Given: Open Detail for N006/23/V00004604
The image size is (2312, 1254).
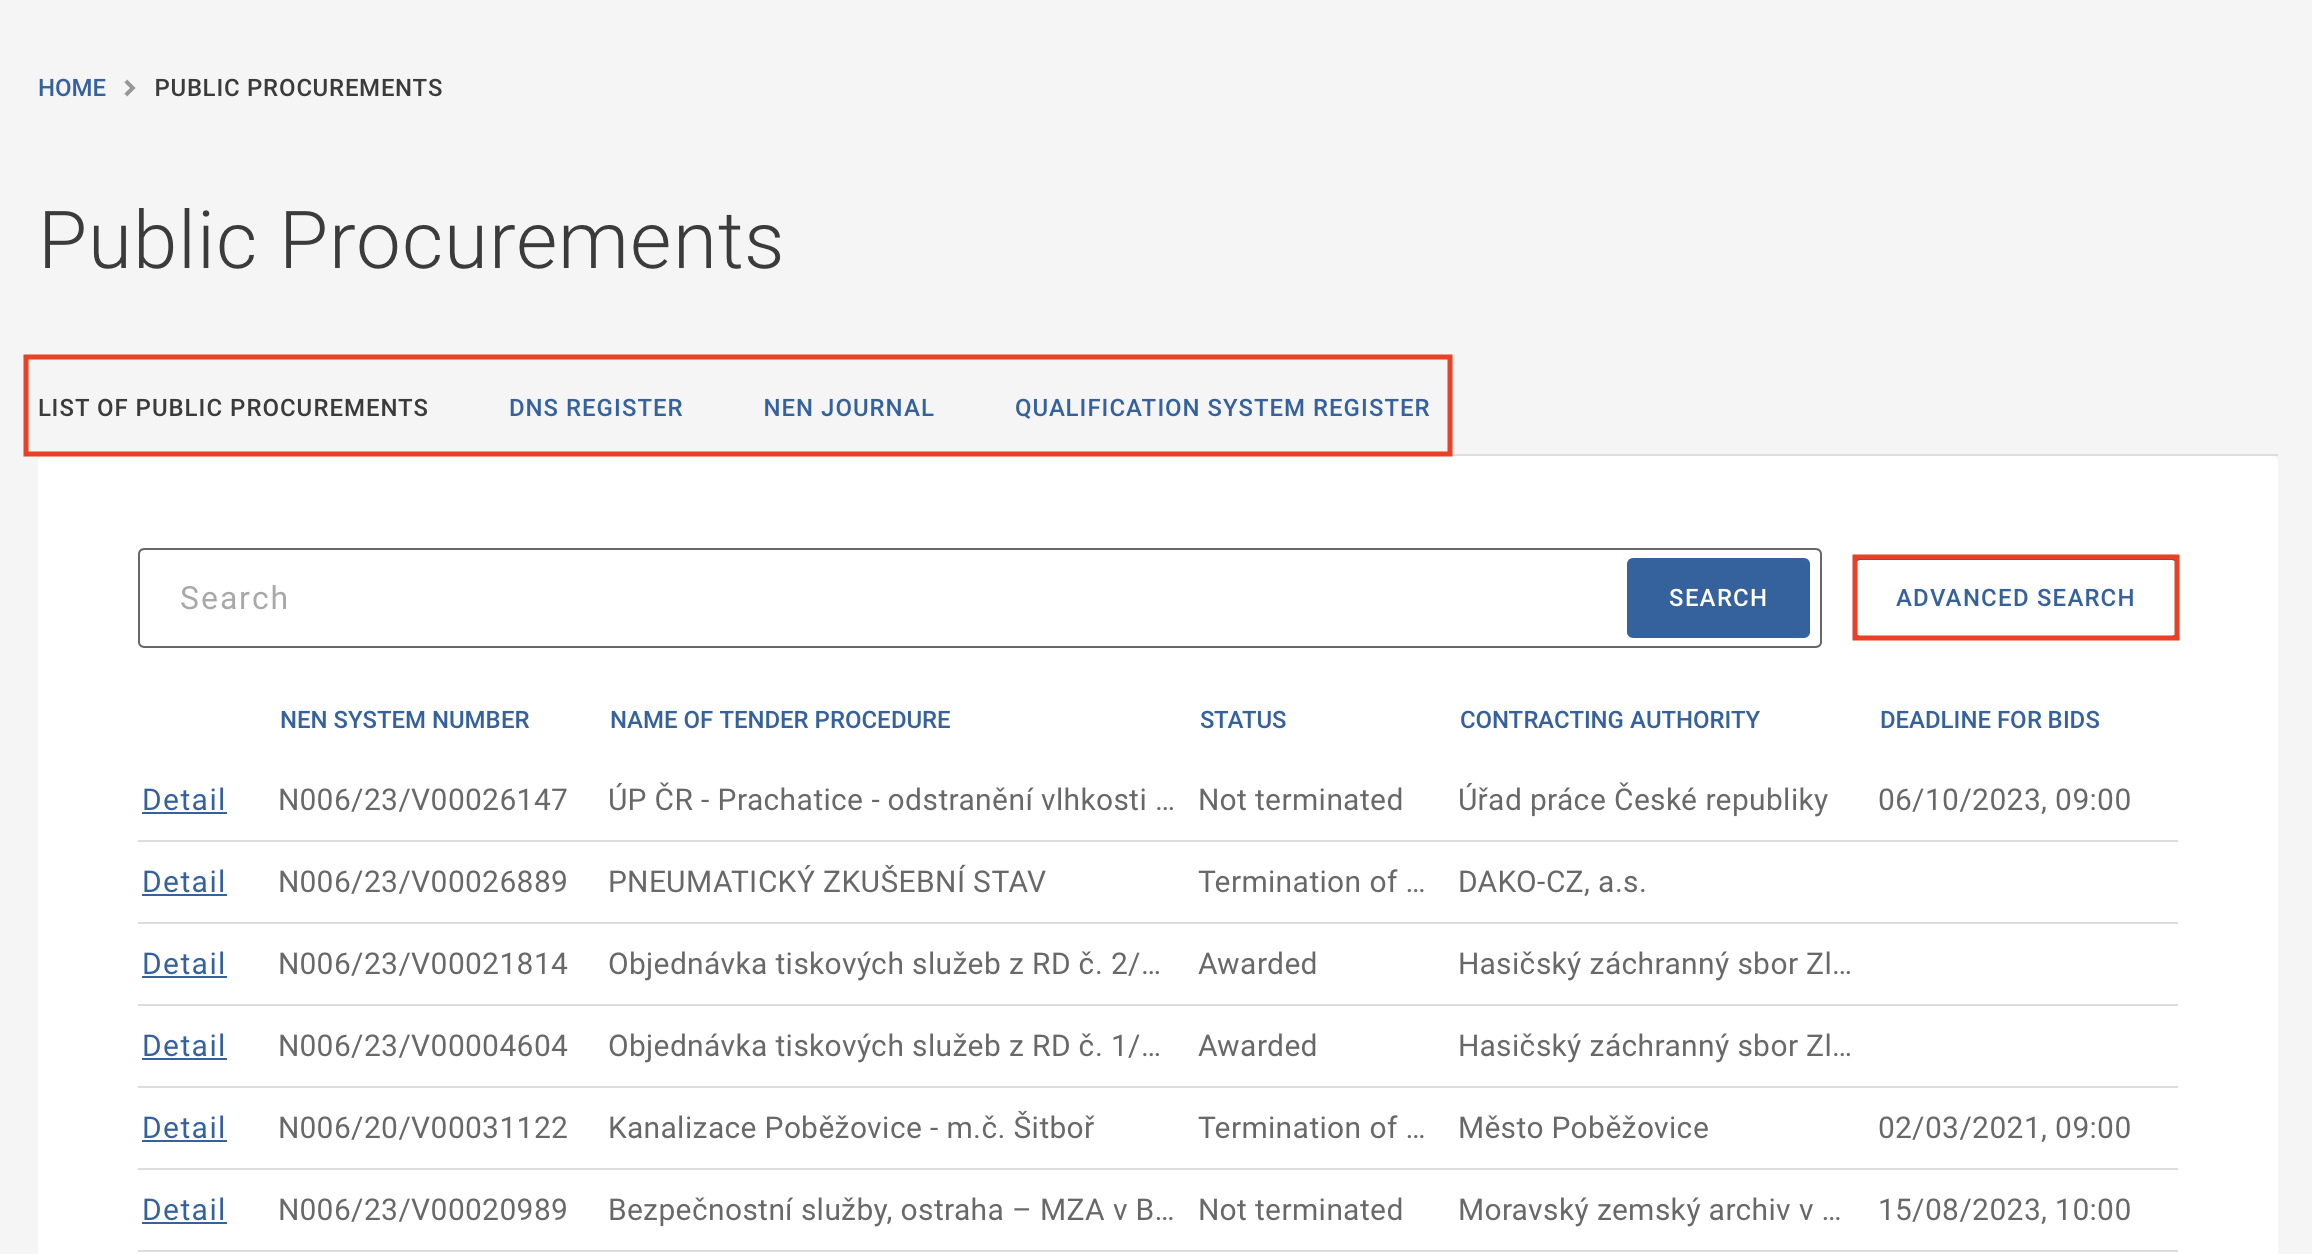Looking at the screenshot, I should coord(184,1046).
